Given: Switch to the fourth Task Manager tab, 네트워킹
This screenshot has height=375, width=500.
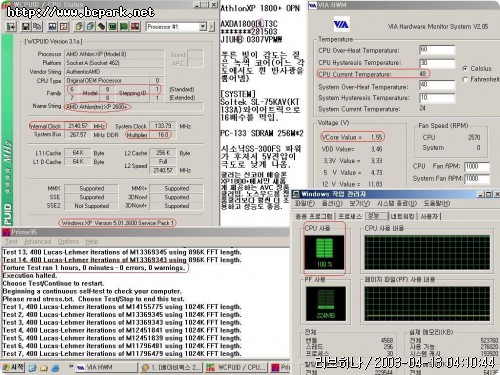Looking at the screenshot, I should point(403,217).
